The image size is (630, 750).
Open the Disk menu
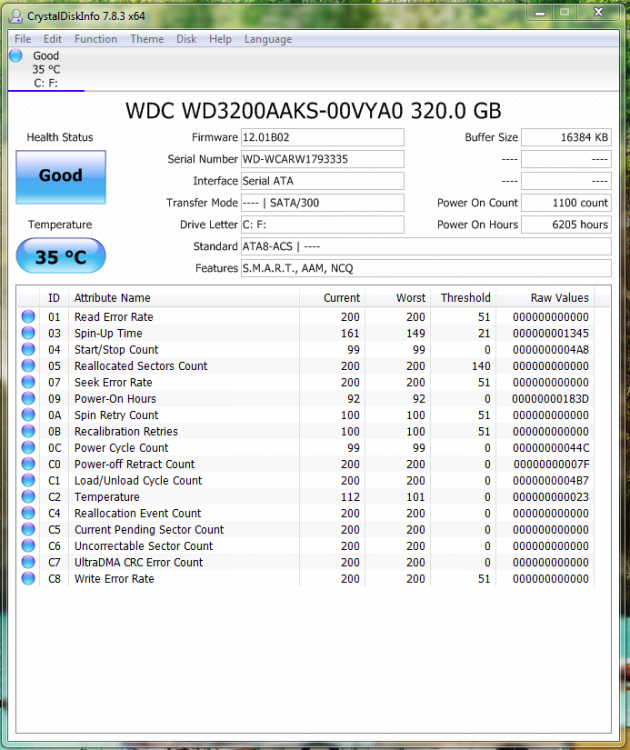click(186, 39)
